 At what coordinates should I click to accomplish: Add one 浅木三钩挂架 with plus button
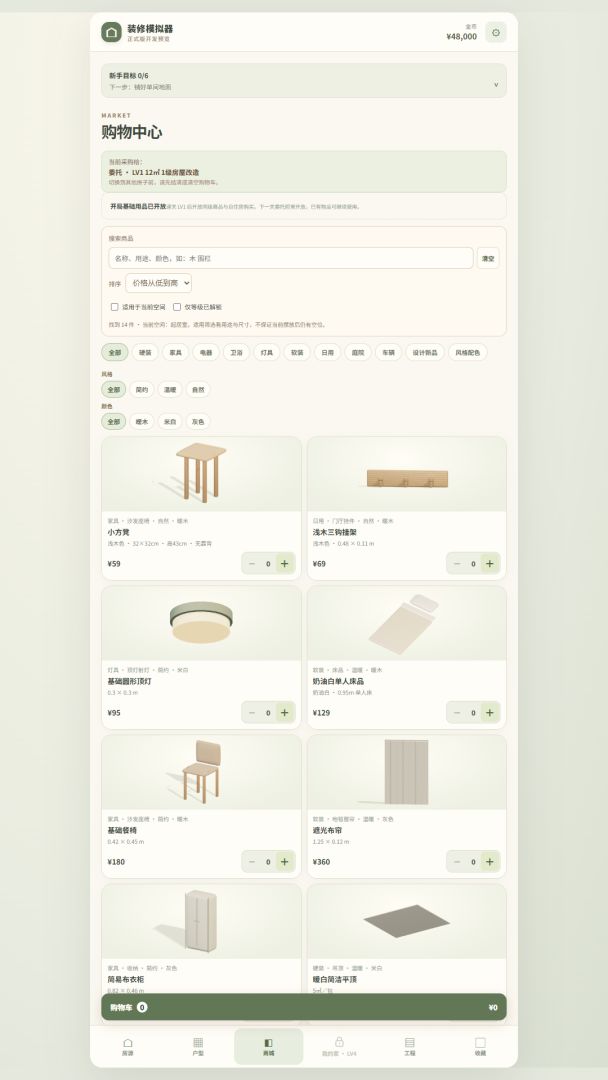490,563
